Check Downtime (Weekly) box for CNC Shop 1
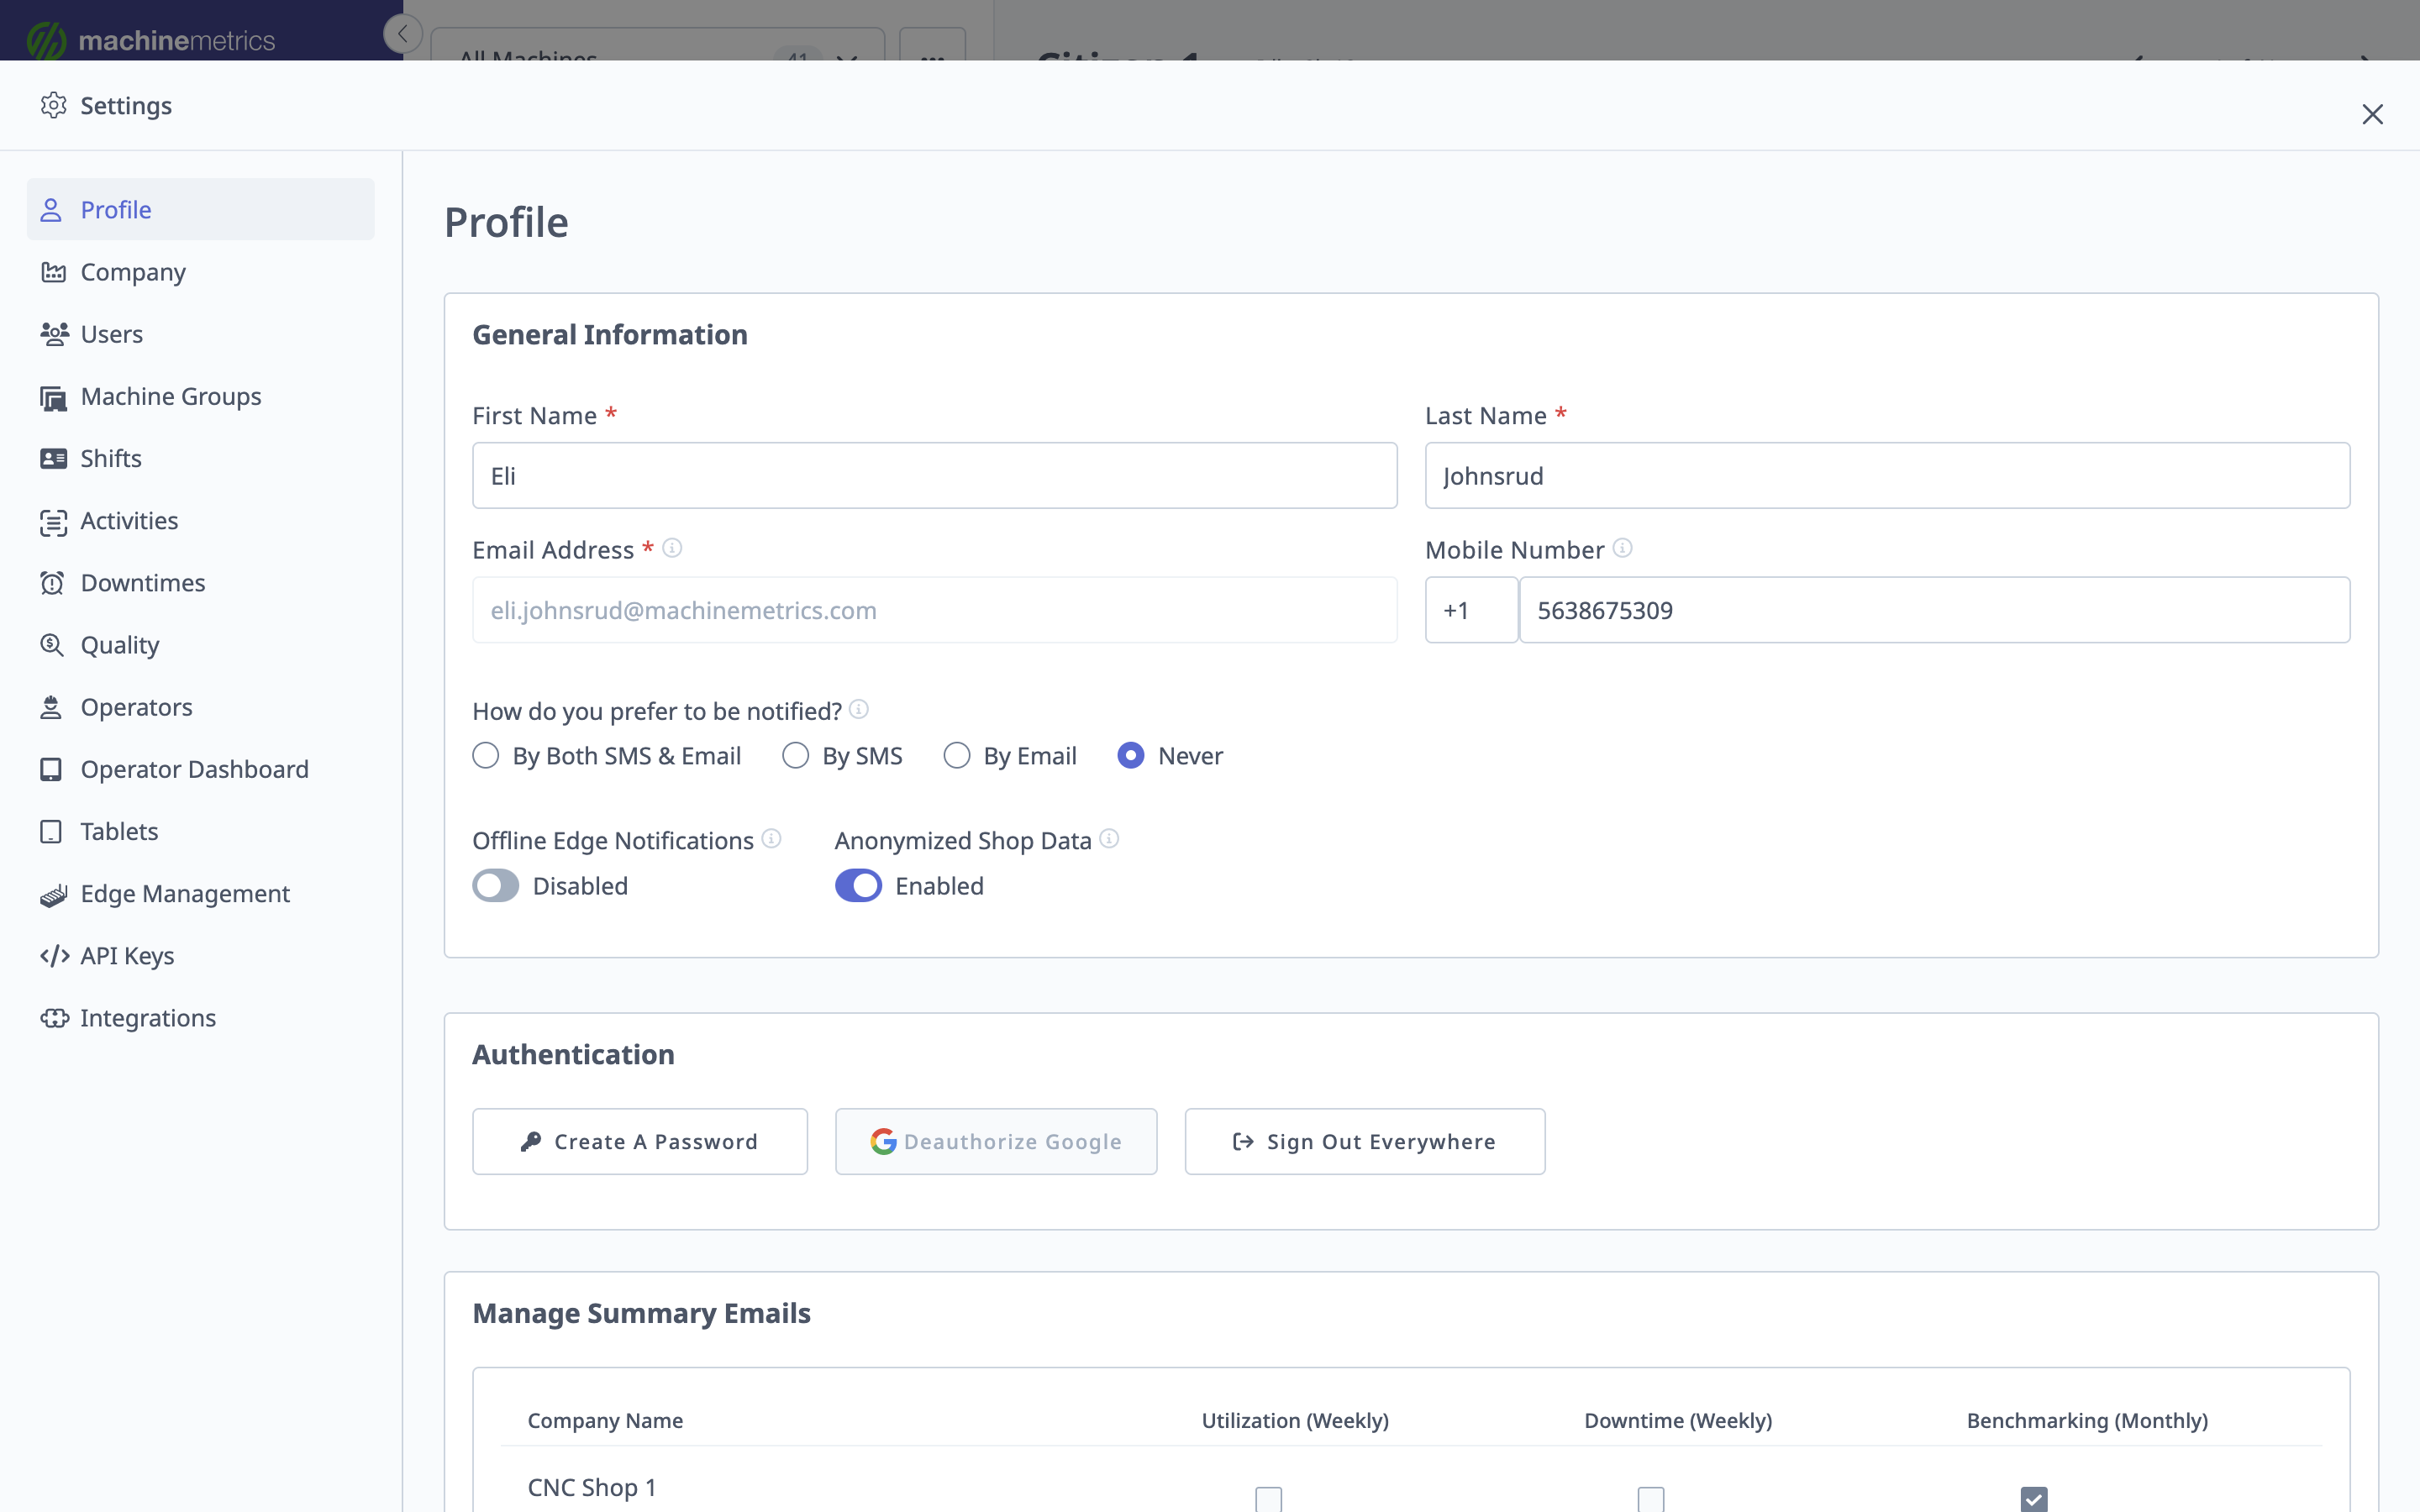The image size is (2420, 1512). [x=1651, y=1499]
